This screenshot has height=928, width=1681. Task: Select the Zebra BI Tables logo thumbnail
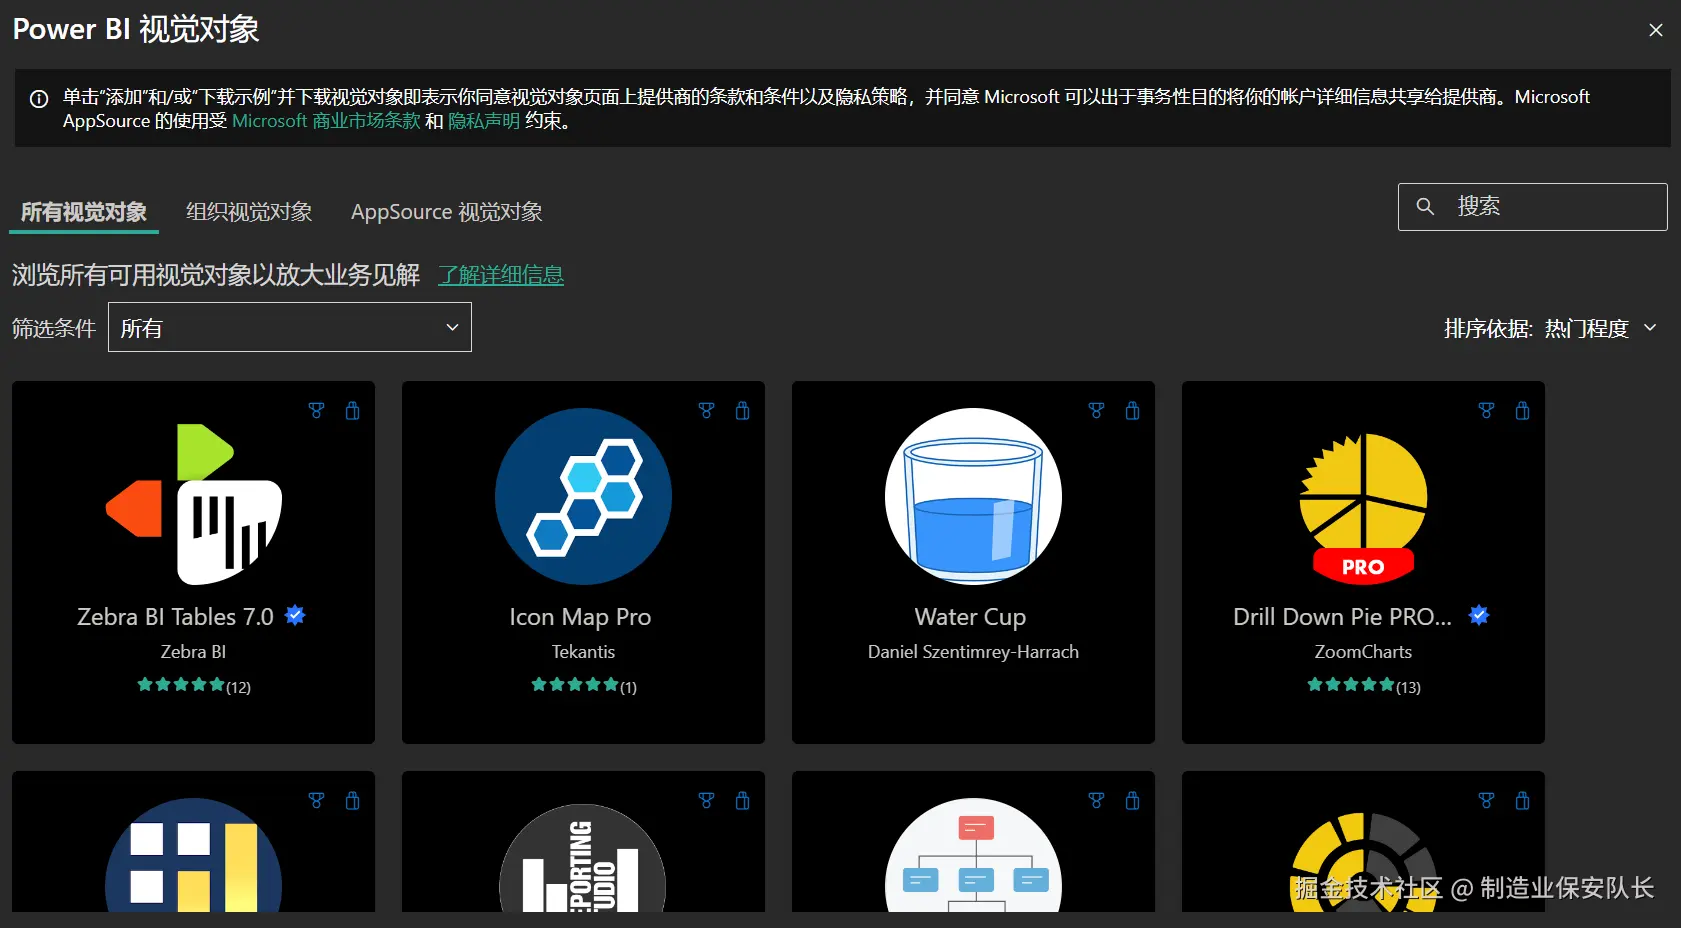[x=194, y=504]
